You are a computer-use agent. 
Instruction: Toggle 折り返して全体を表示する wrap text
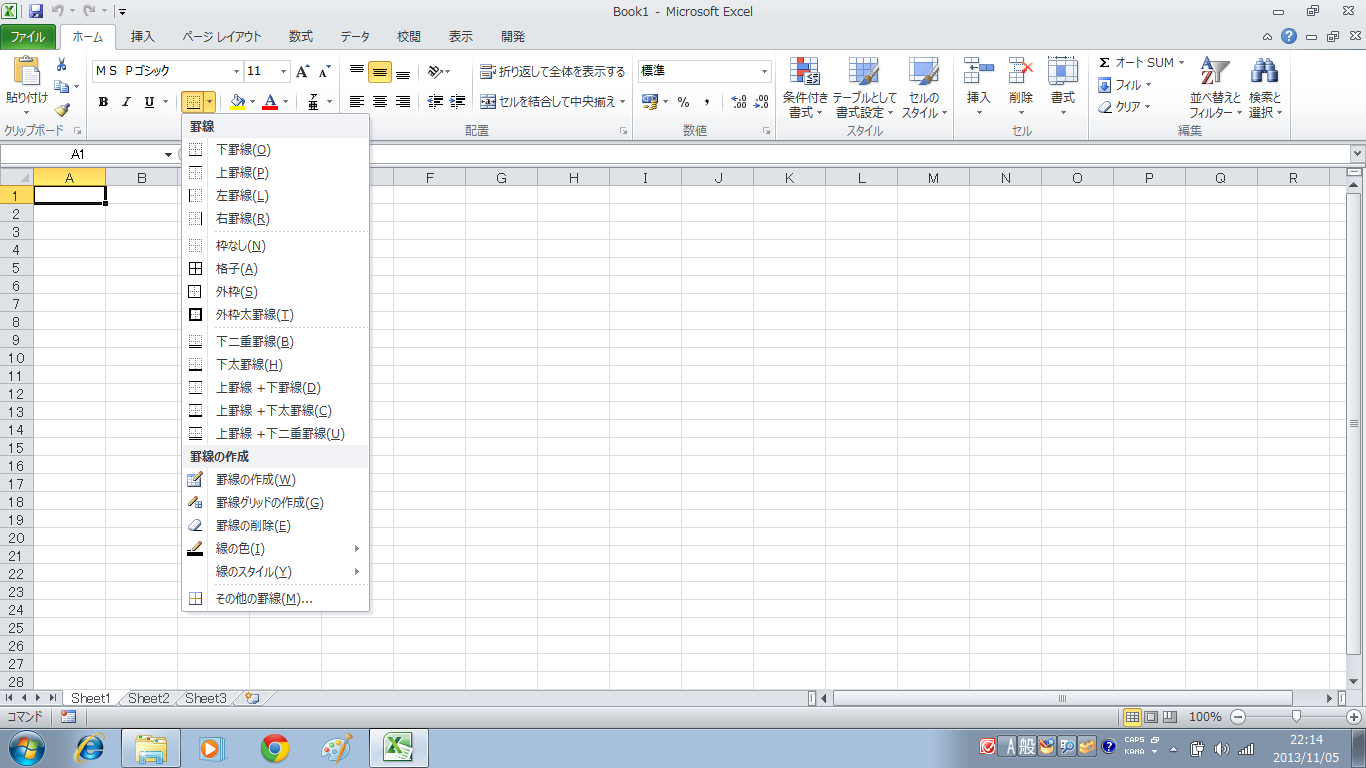point(553,72)
